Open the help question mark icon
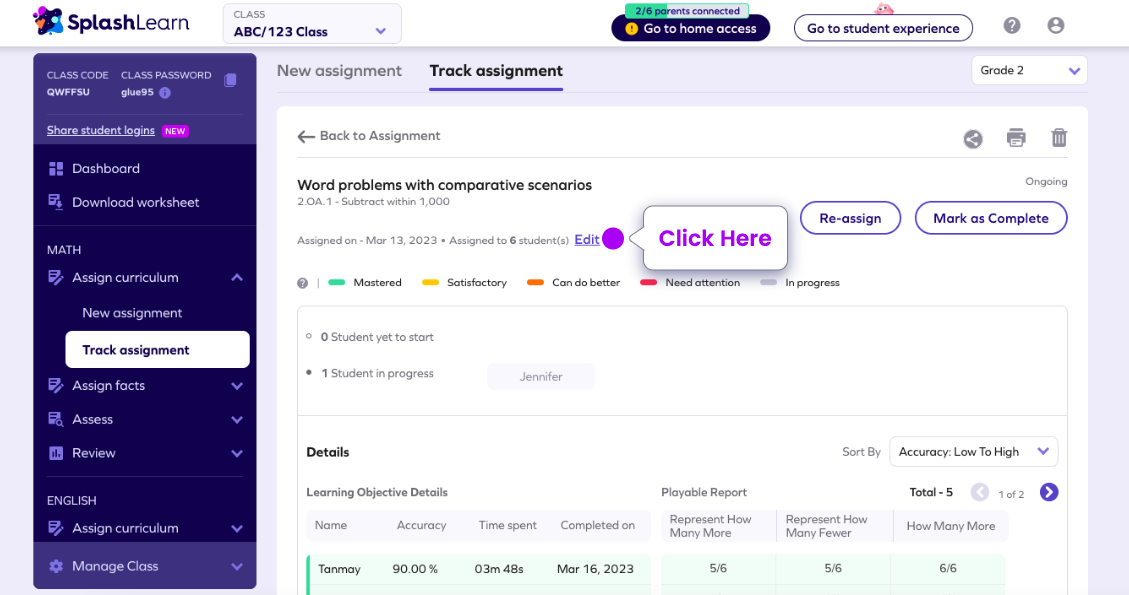 tap(1012, 26)
